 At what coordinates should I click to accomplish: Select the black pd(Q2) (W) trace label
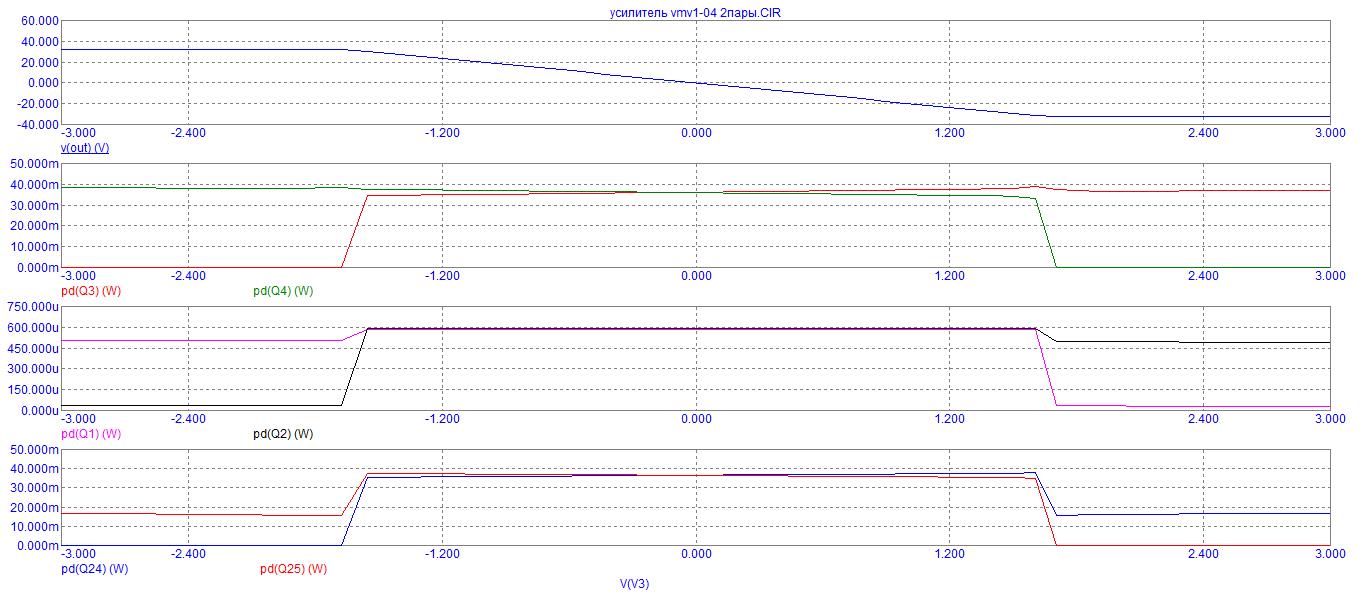pyautogui.click(x=283, y=434)
